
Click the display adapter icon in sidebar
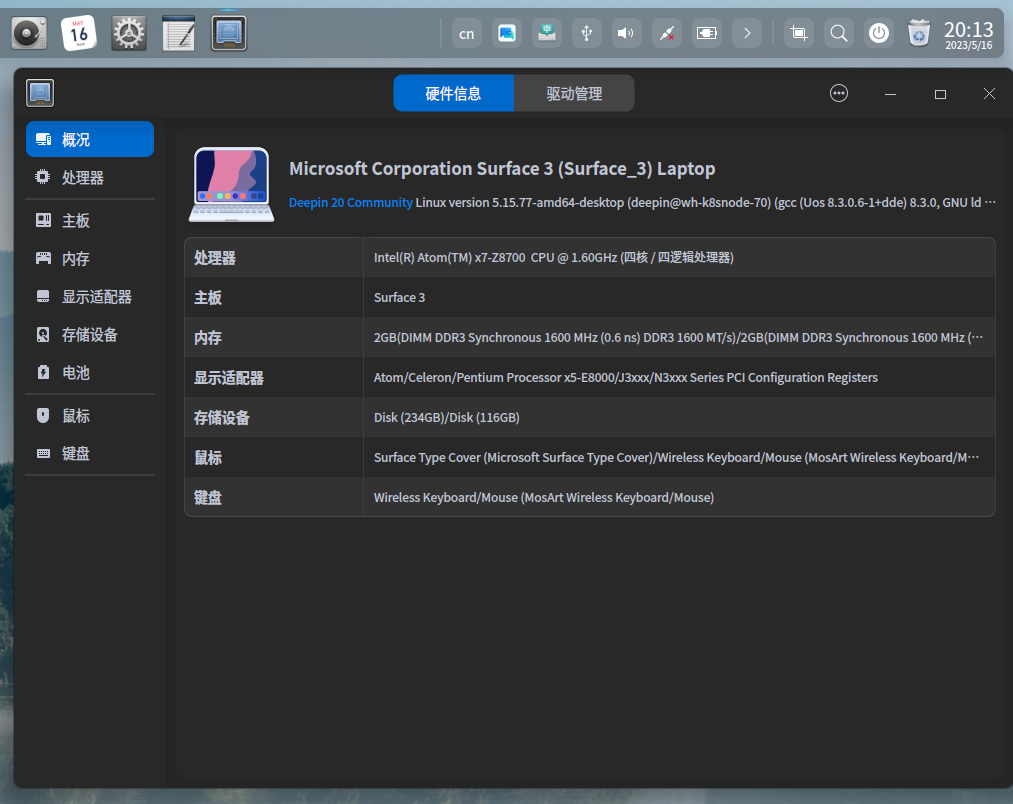pos(43,297)
